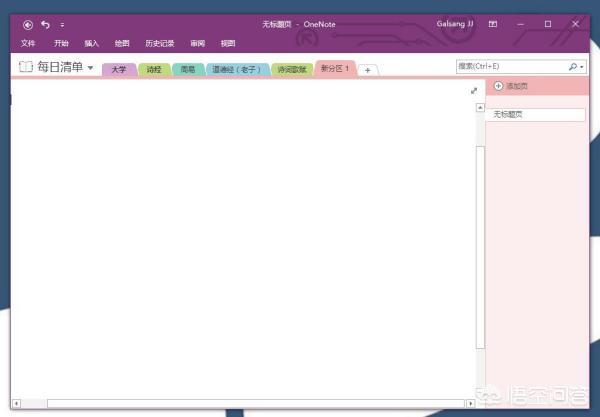The height and width of the screenshot is (417, 600).
Task: Open the 历史记录 ribbon tab
Action: click(x=159, y=44)
